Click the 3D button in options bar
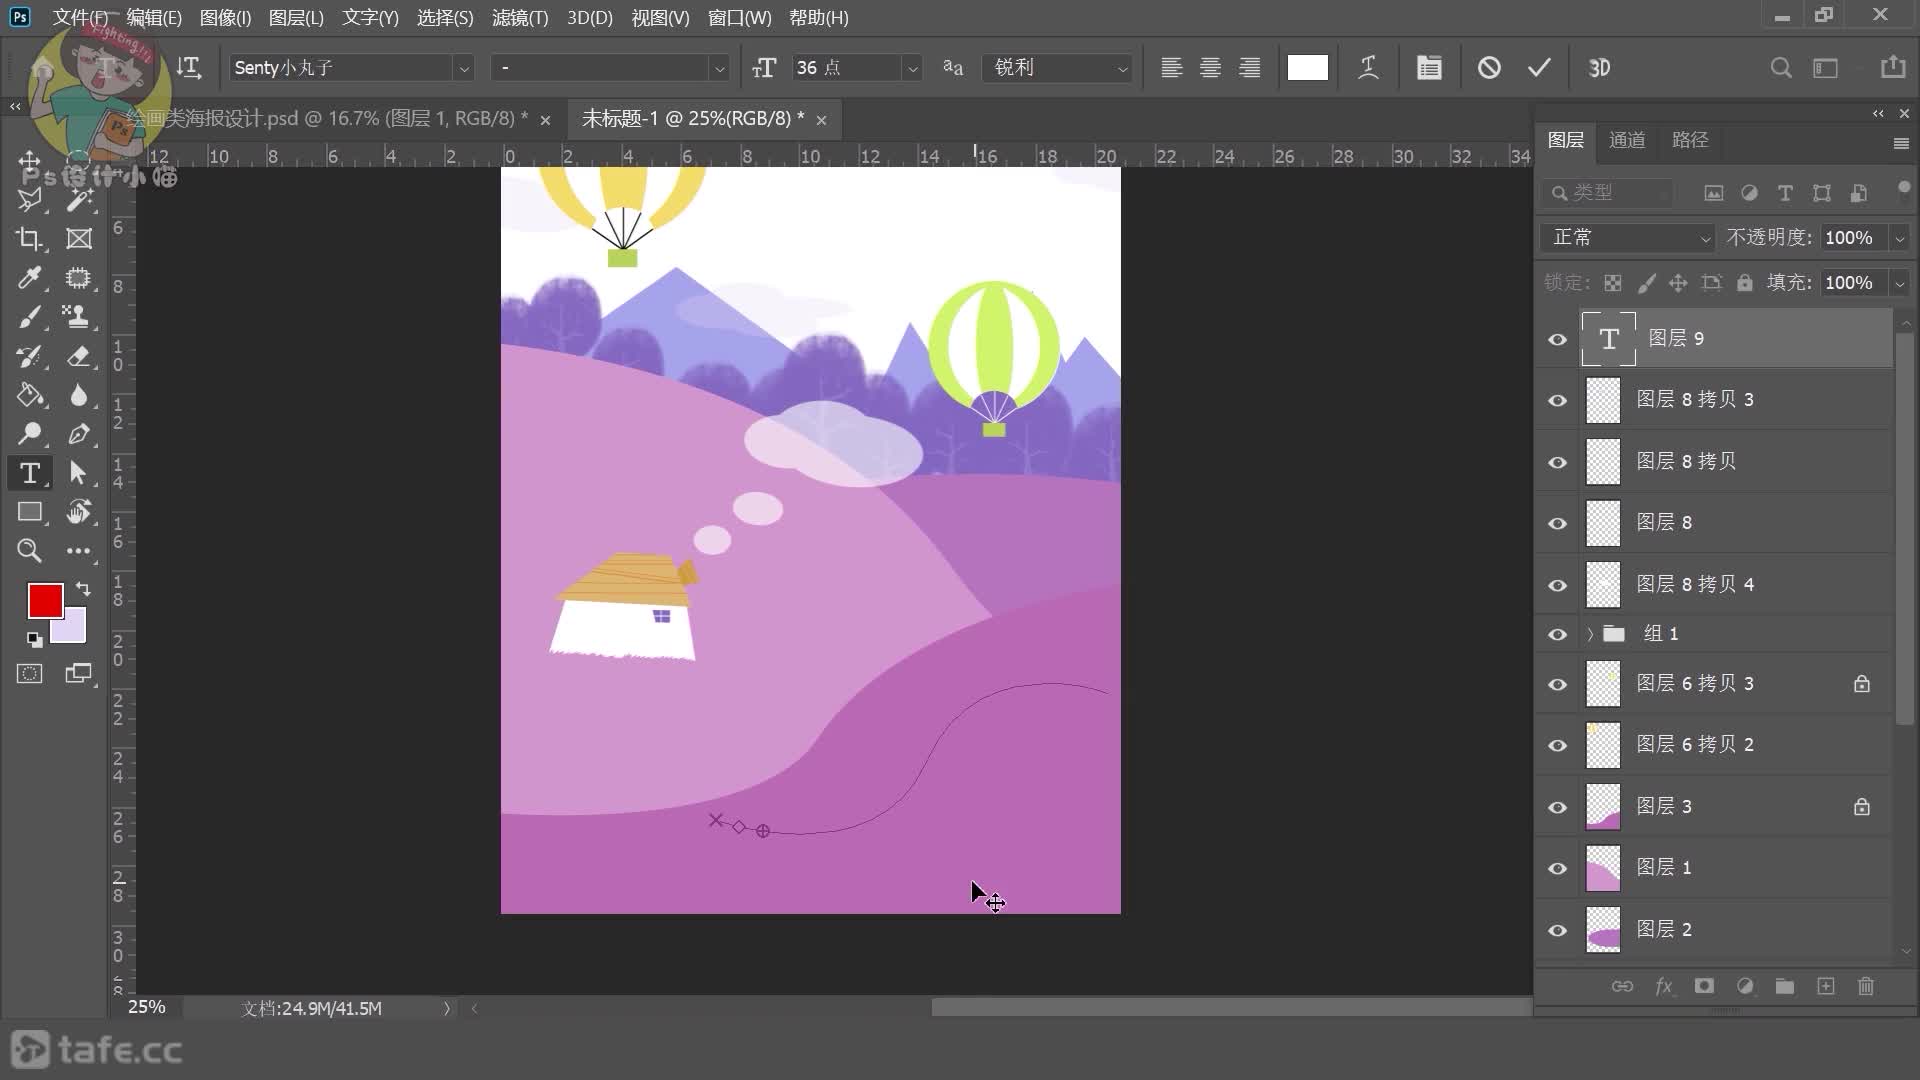This screenshot has width=1920, height=1080. 1599,68
